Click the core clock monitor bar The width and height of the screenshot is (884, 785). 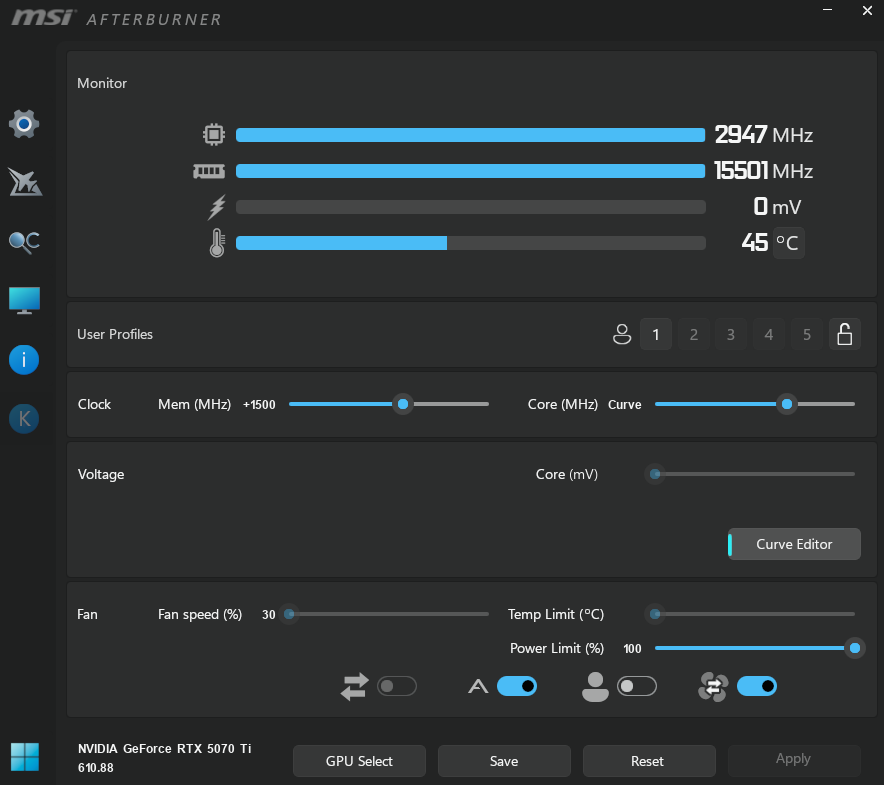pos(470,135)
